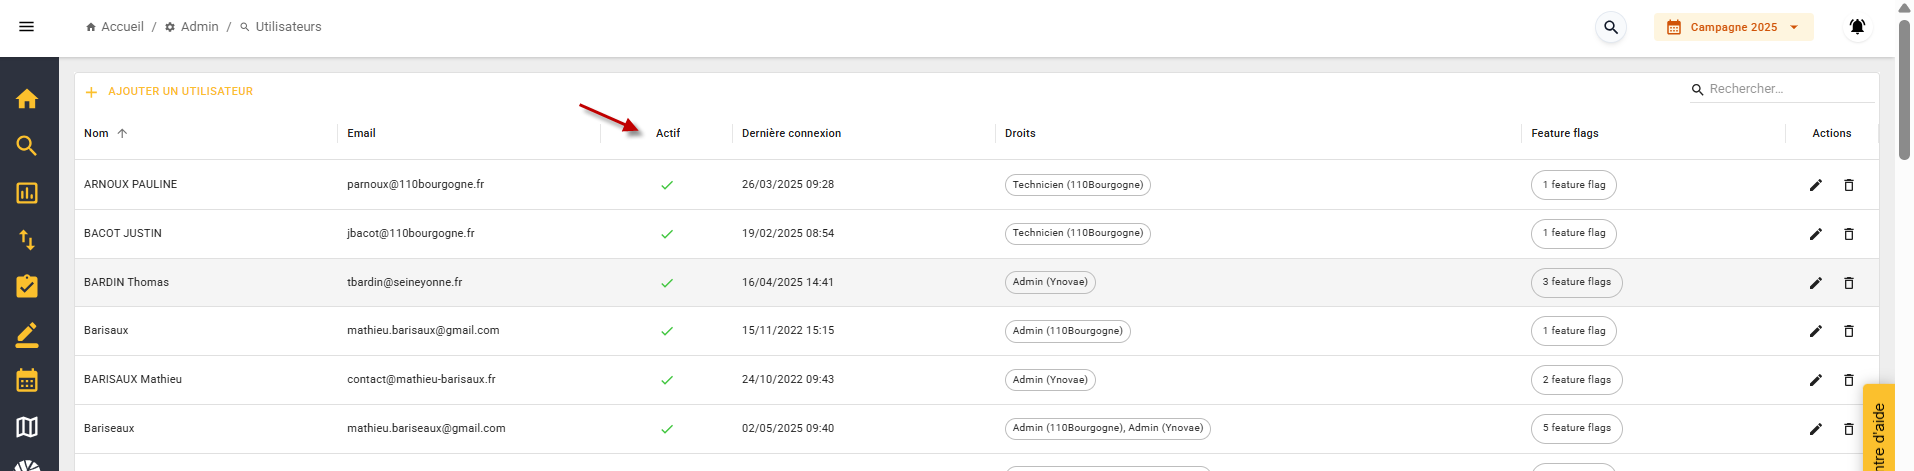This screenshot has width=1914, height=471.
Task: Click the up-down arrows sidebar icon
Action: point(27,240)
